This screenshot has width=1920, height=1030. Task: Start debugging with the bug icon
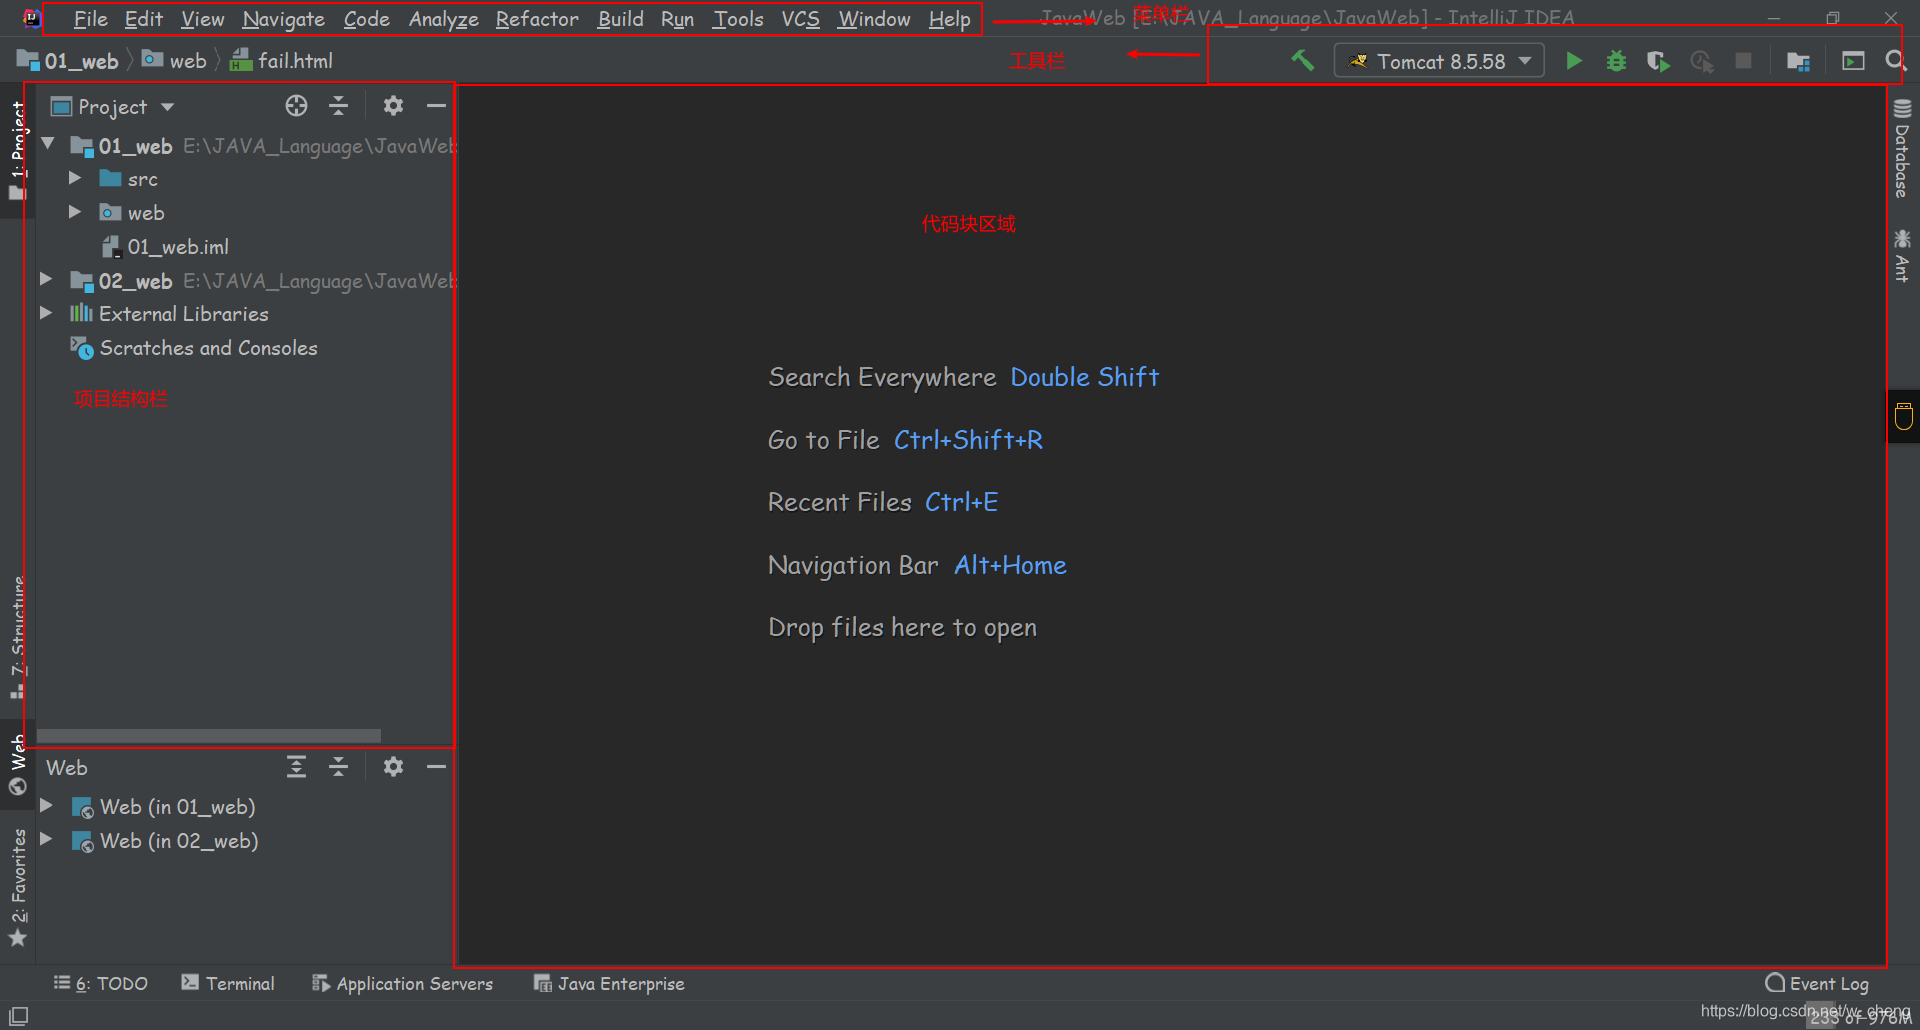click(1616, 61)
